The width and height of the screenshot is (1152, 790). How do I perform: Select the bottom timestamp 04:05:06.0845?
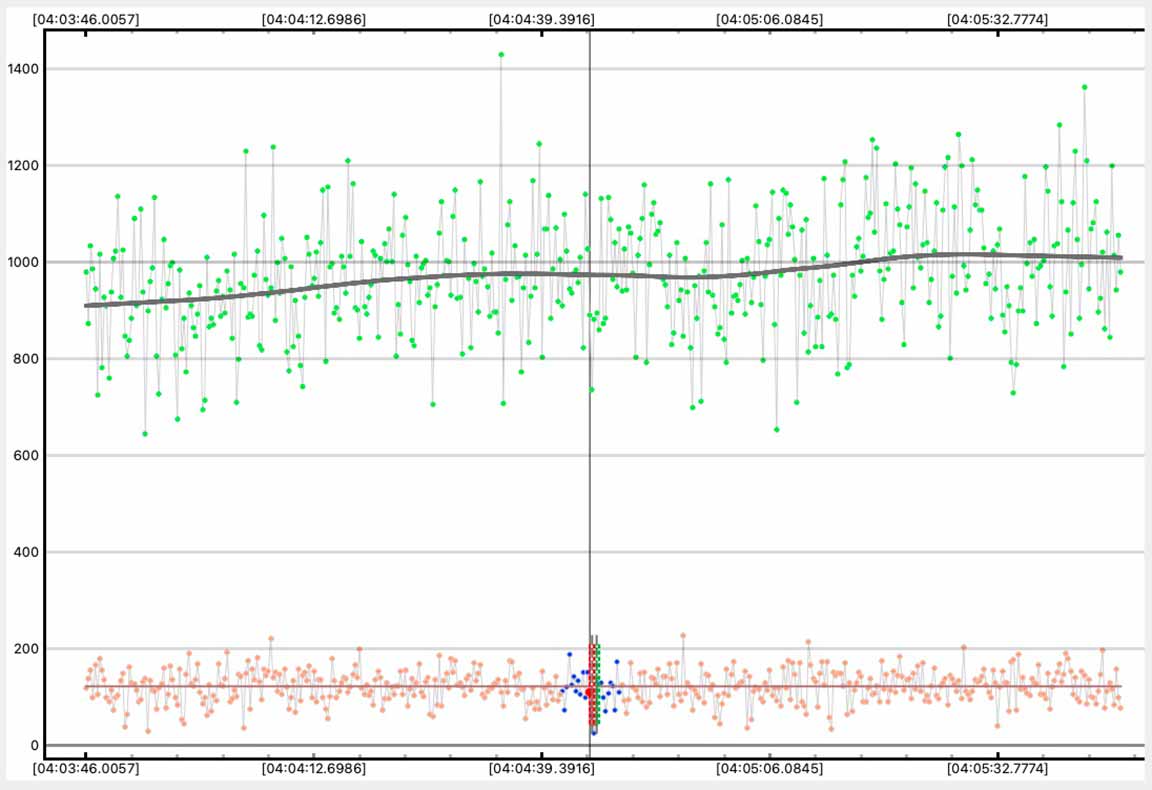click(x=769, y=769)
